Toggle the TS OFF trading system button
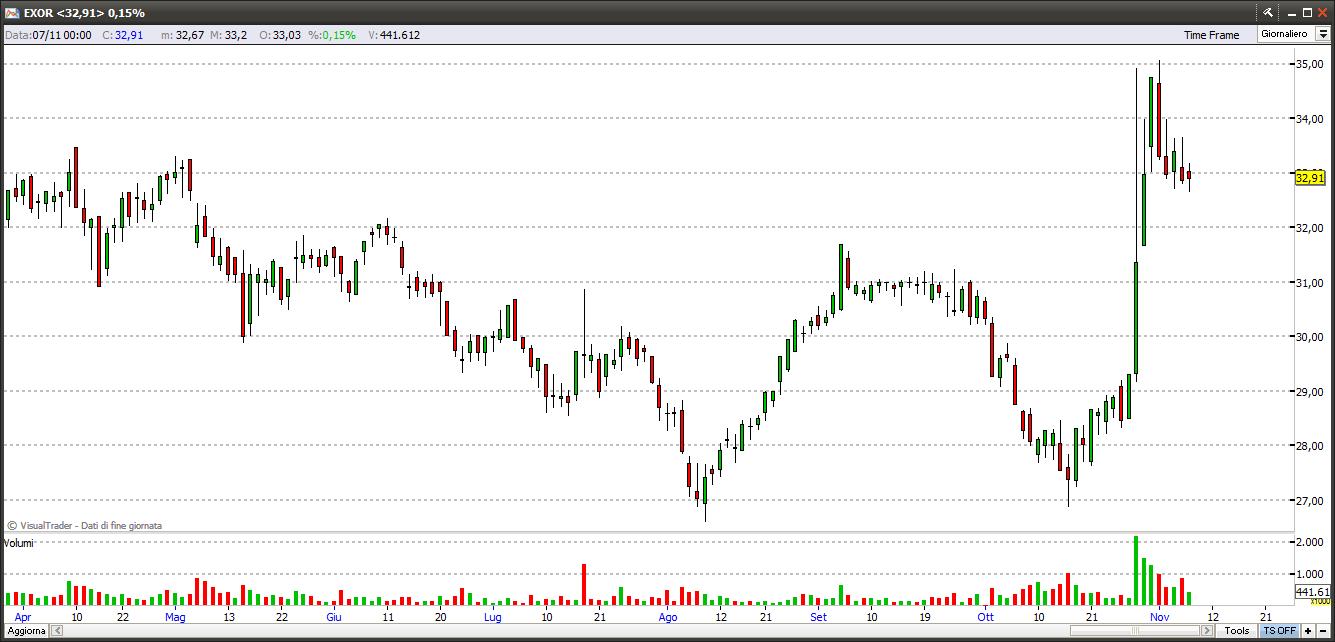Screen dimensions: 1335x642 click(x=1279, y=631)
